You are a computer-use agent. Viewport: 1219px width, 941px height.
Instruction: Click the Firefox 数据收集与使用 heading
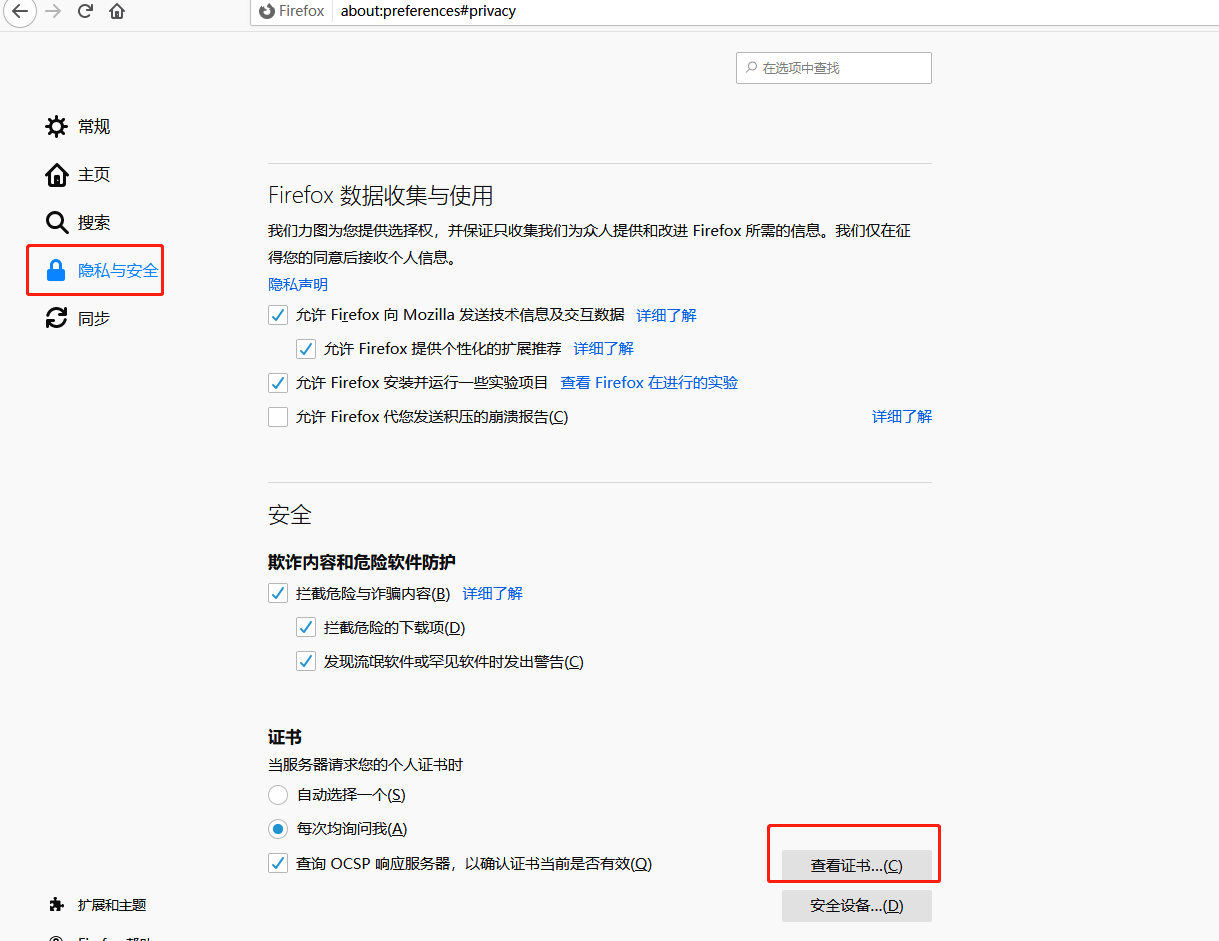pos(381,195)
